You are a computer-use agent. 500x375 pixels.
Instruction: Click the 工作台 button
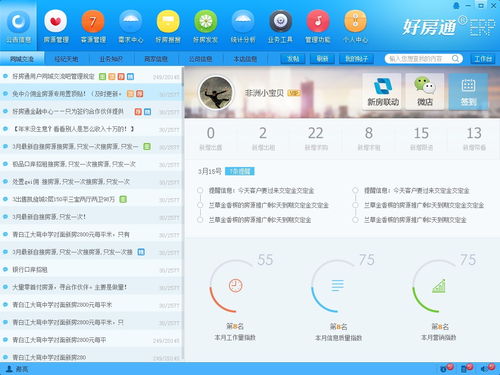[483, 59]
